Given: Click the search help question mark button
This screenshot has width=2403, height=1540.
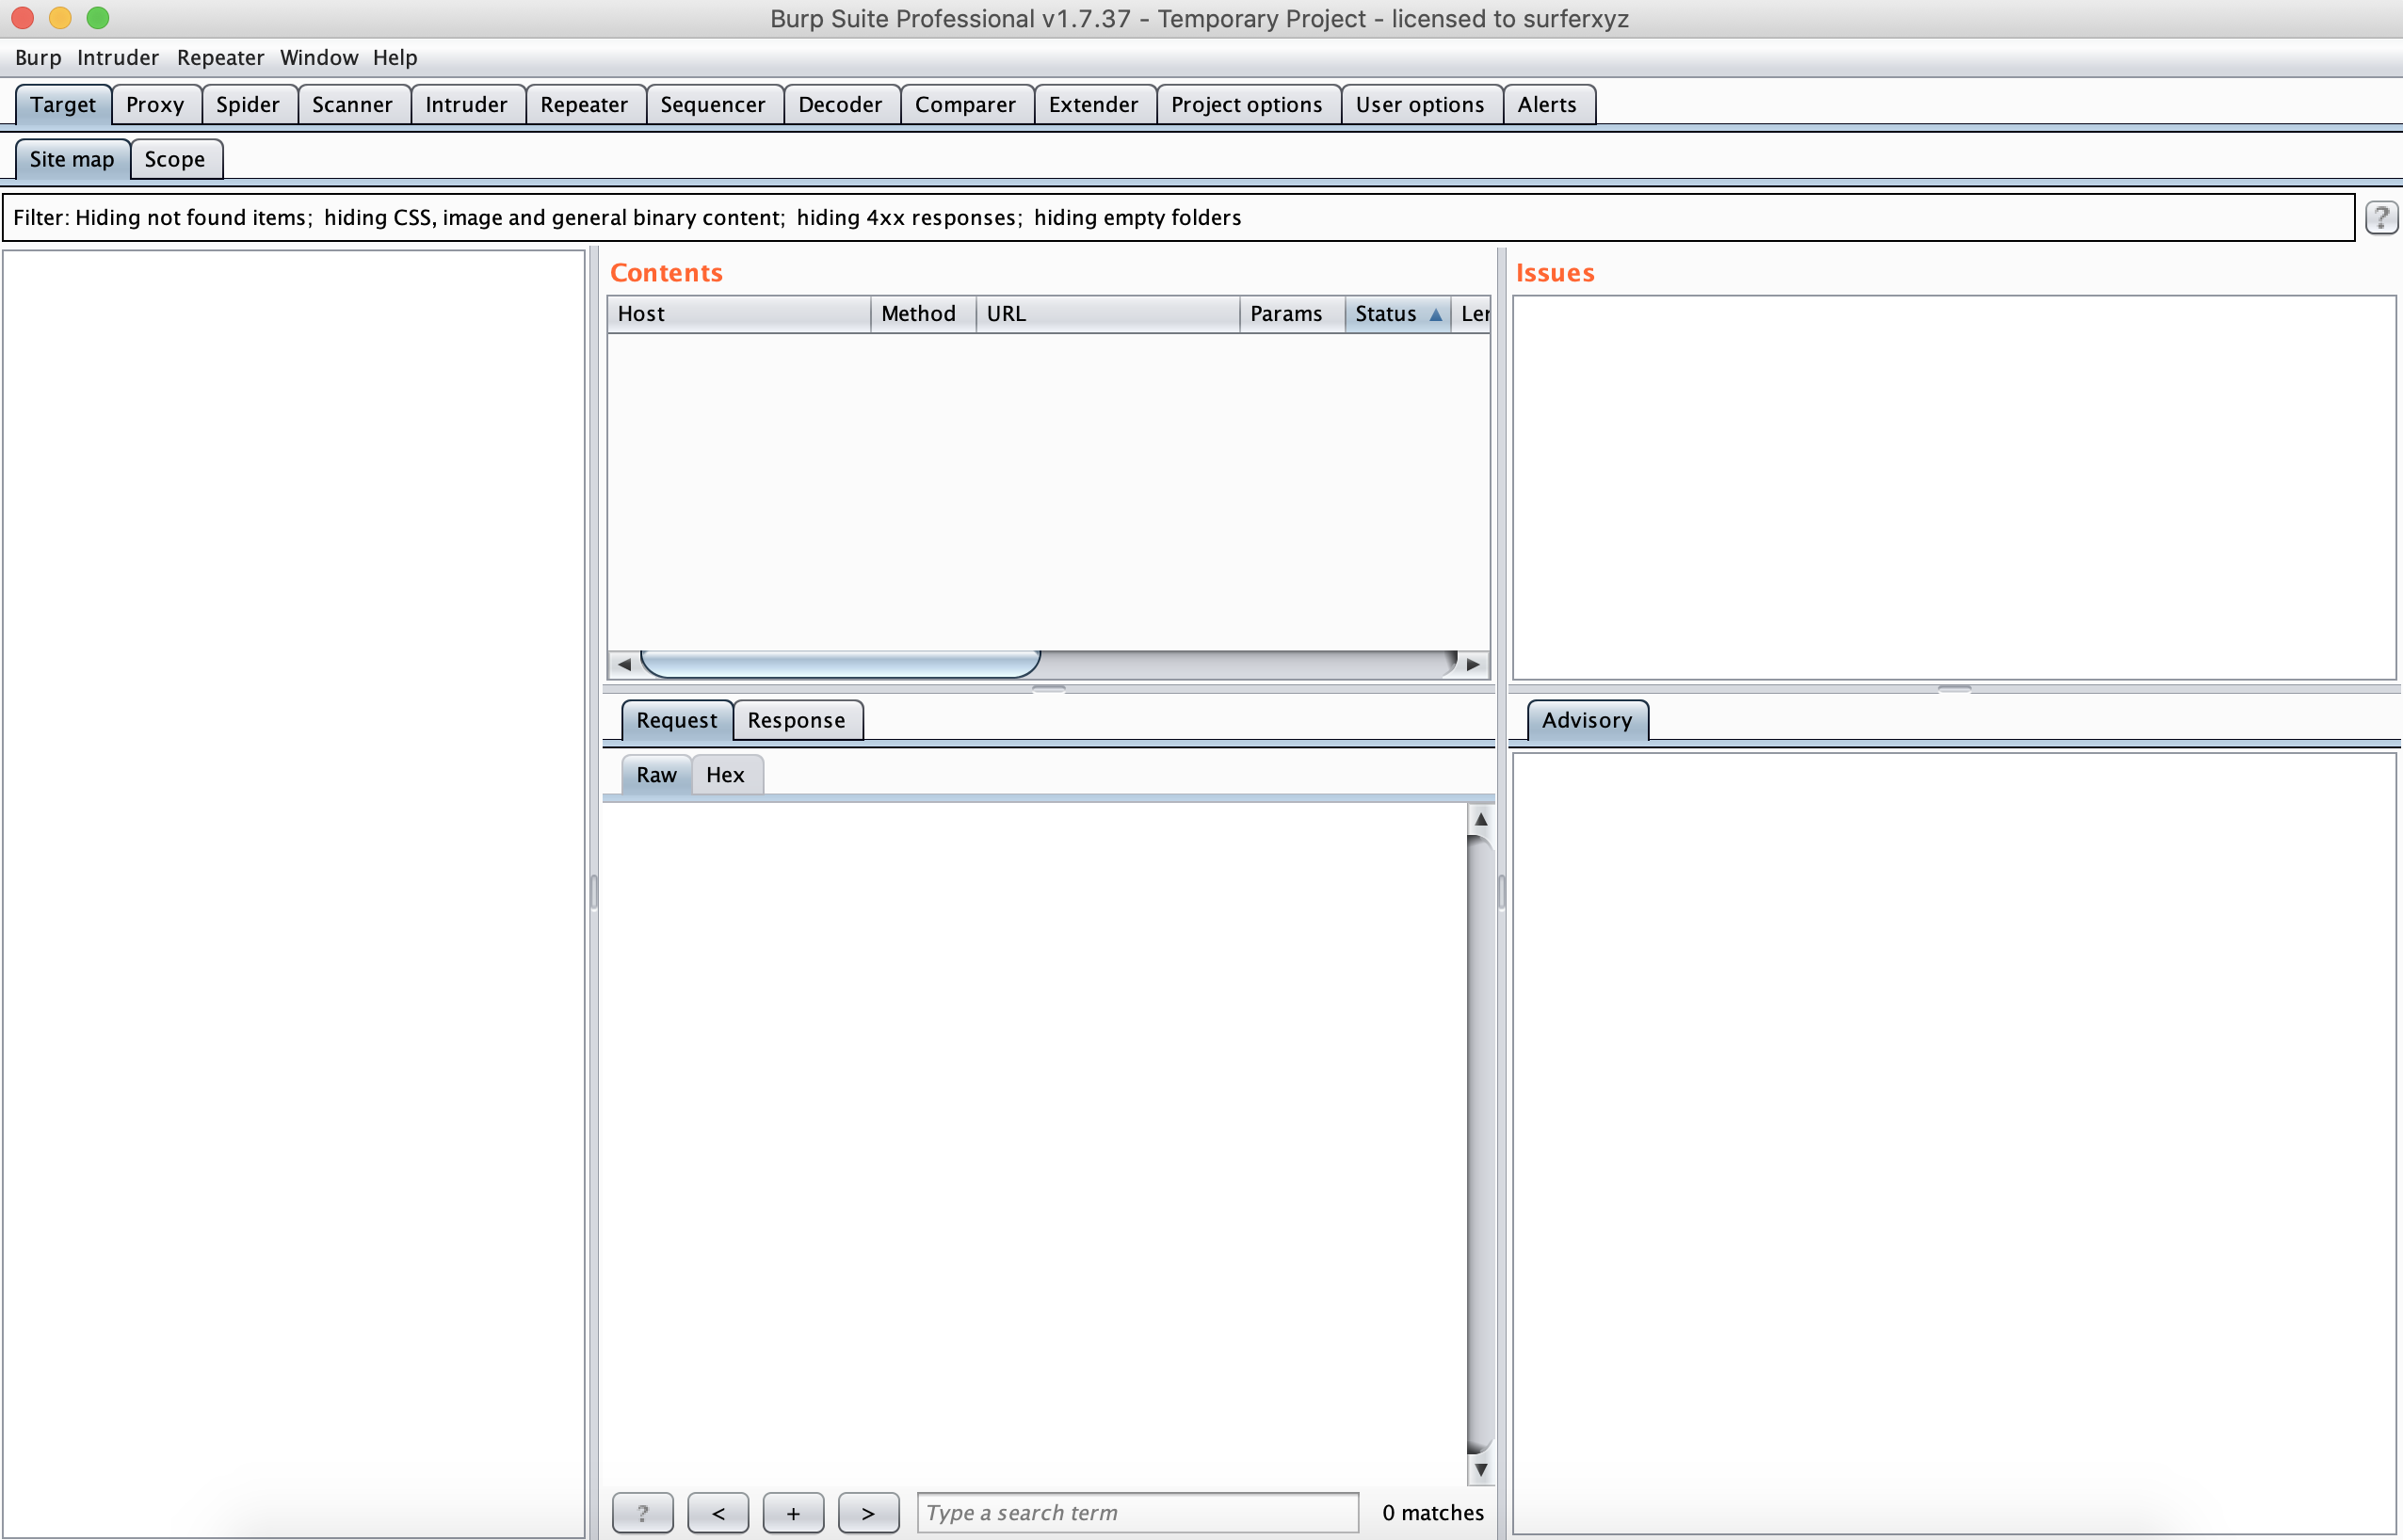Looking at the screenshot, I should click(x=642, y=1512).
